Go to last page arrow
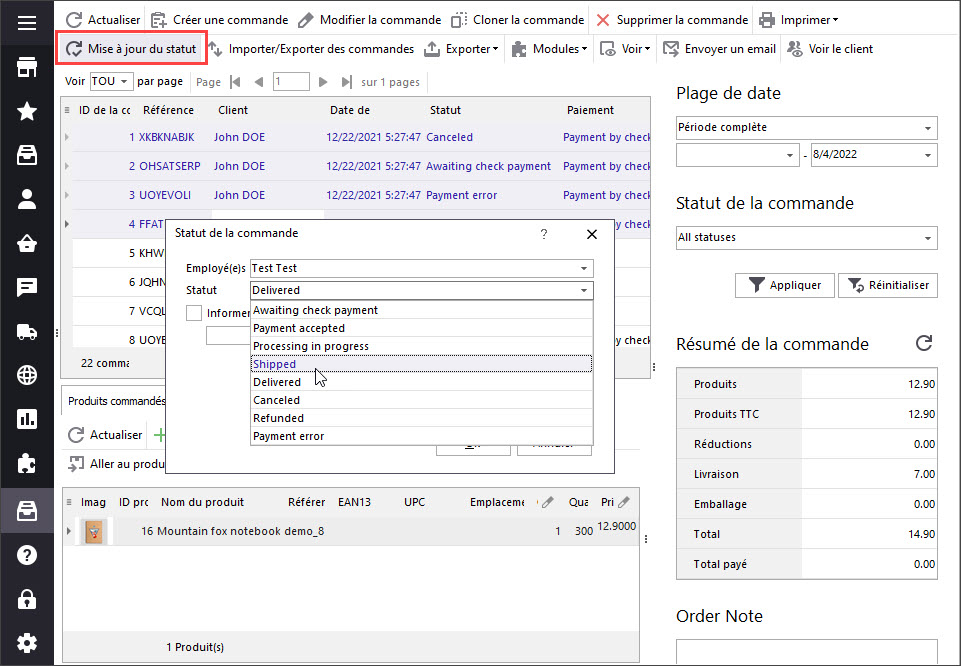This screenshot has height=666, width=961. tap(346, 81)
